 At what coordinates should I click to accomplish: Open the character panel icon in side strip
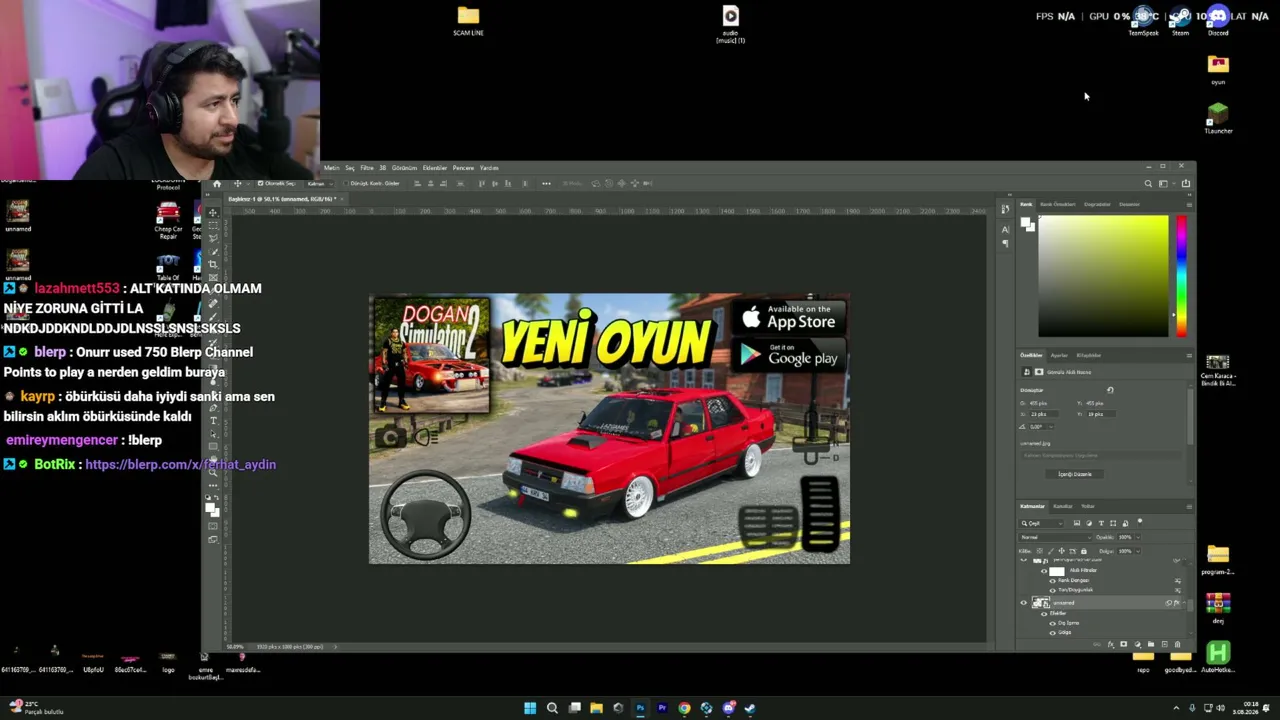tap(1005, 229)
